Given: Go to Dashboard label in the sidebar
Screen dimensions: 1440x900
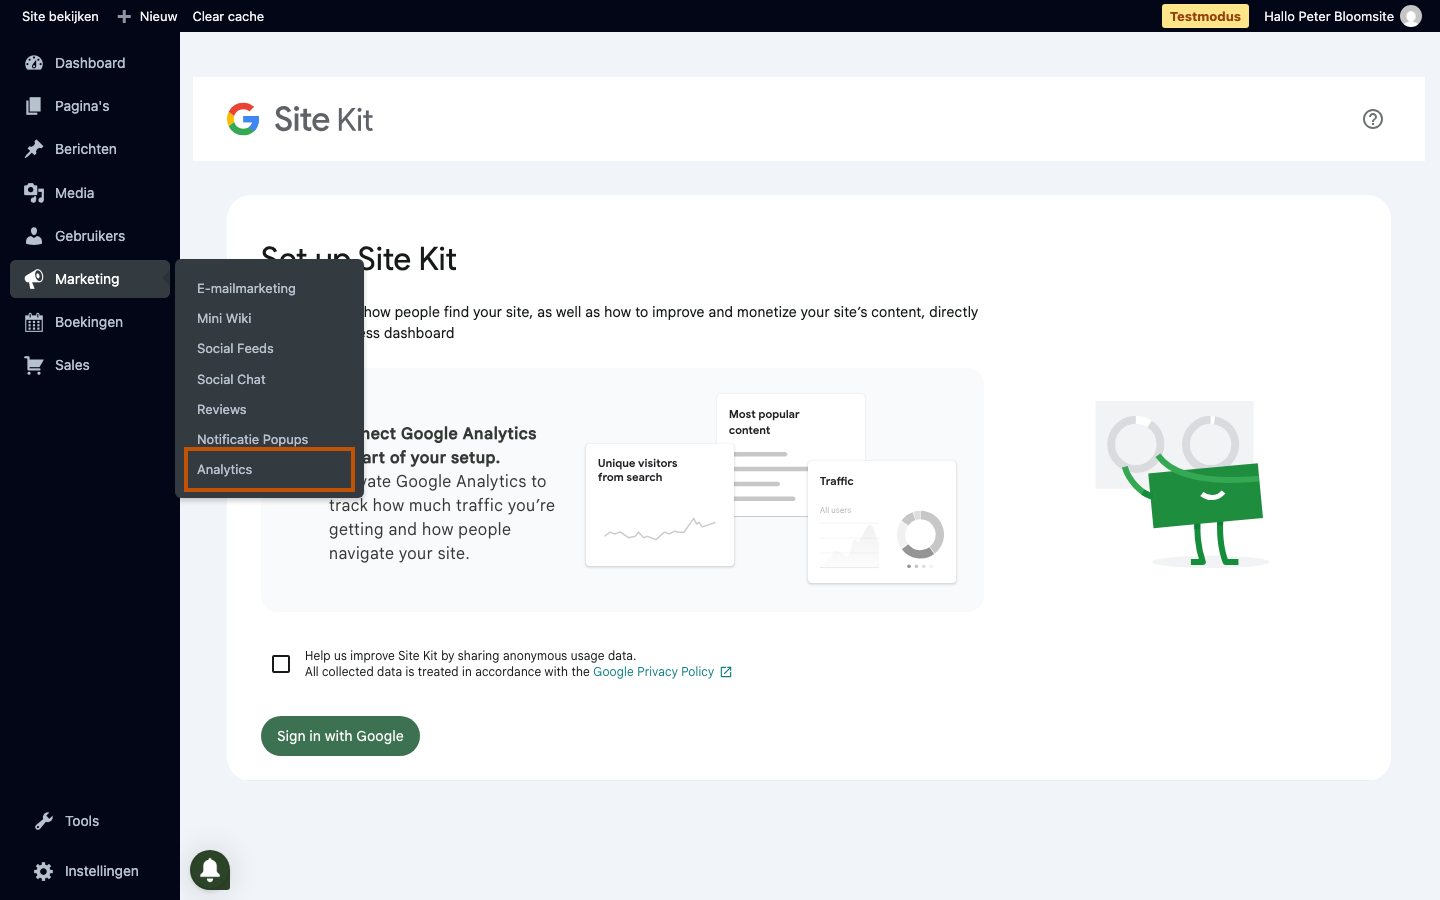Looking at the screenshot, I should click(90, 63).
